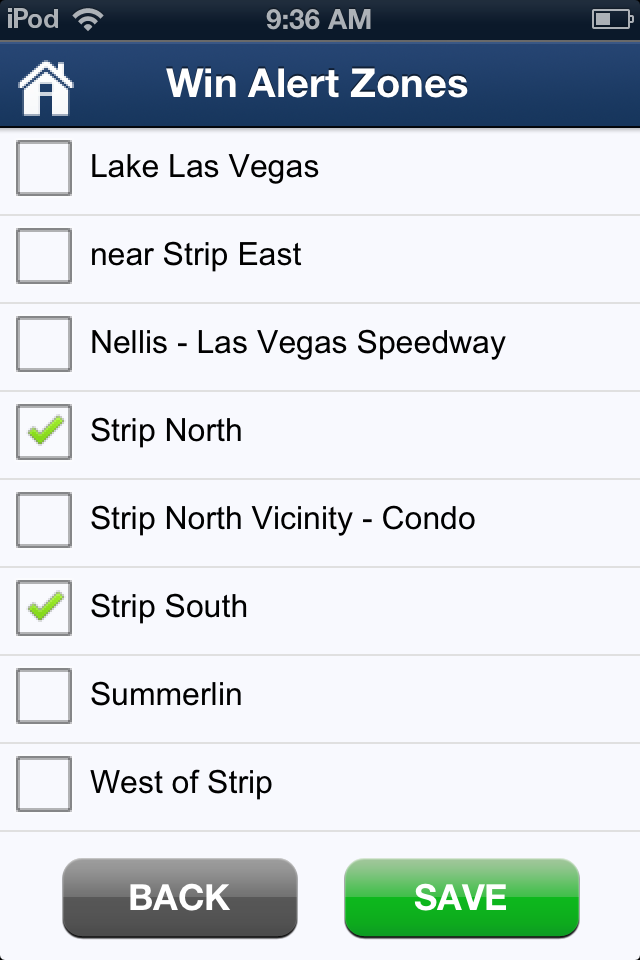This screenshot has height=960, width=640.
Task: Tap the Win Alert Zones title
Action: tap(317, 84)
